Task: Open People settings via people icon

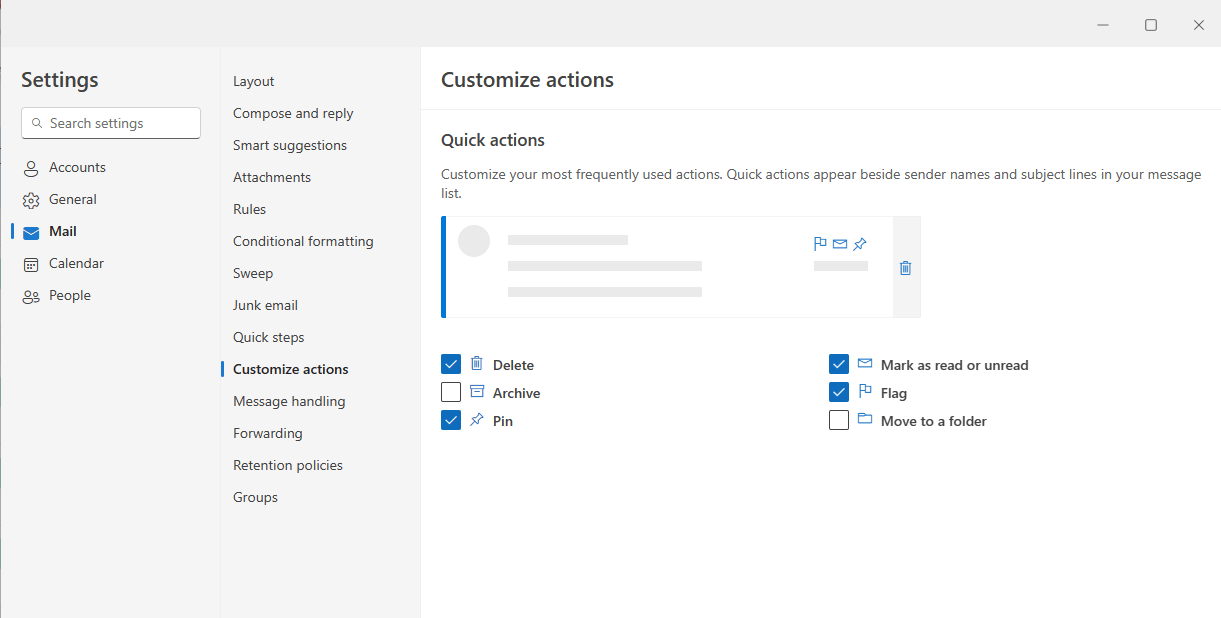Action: (x=32, y=296)
